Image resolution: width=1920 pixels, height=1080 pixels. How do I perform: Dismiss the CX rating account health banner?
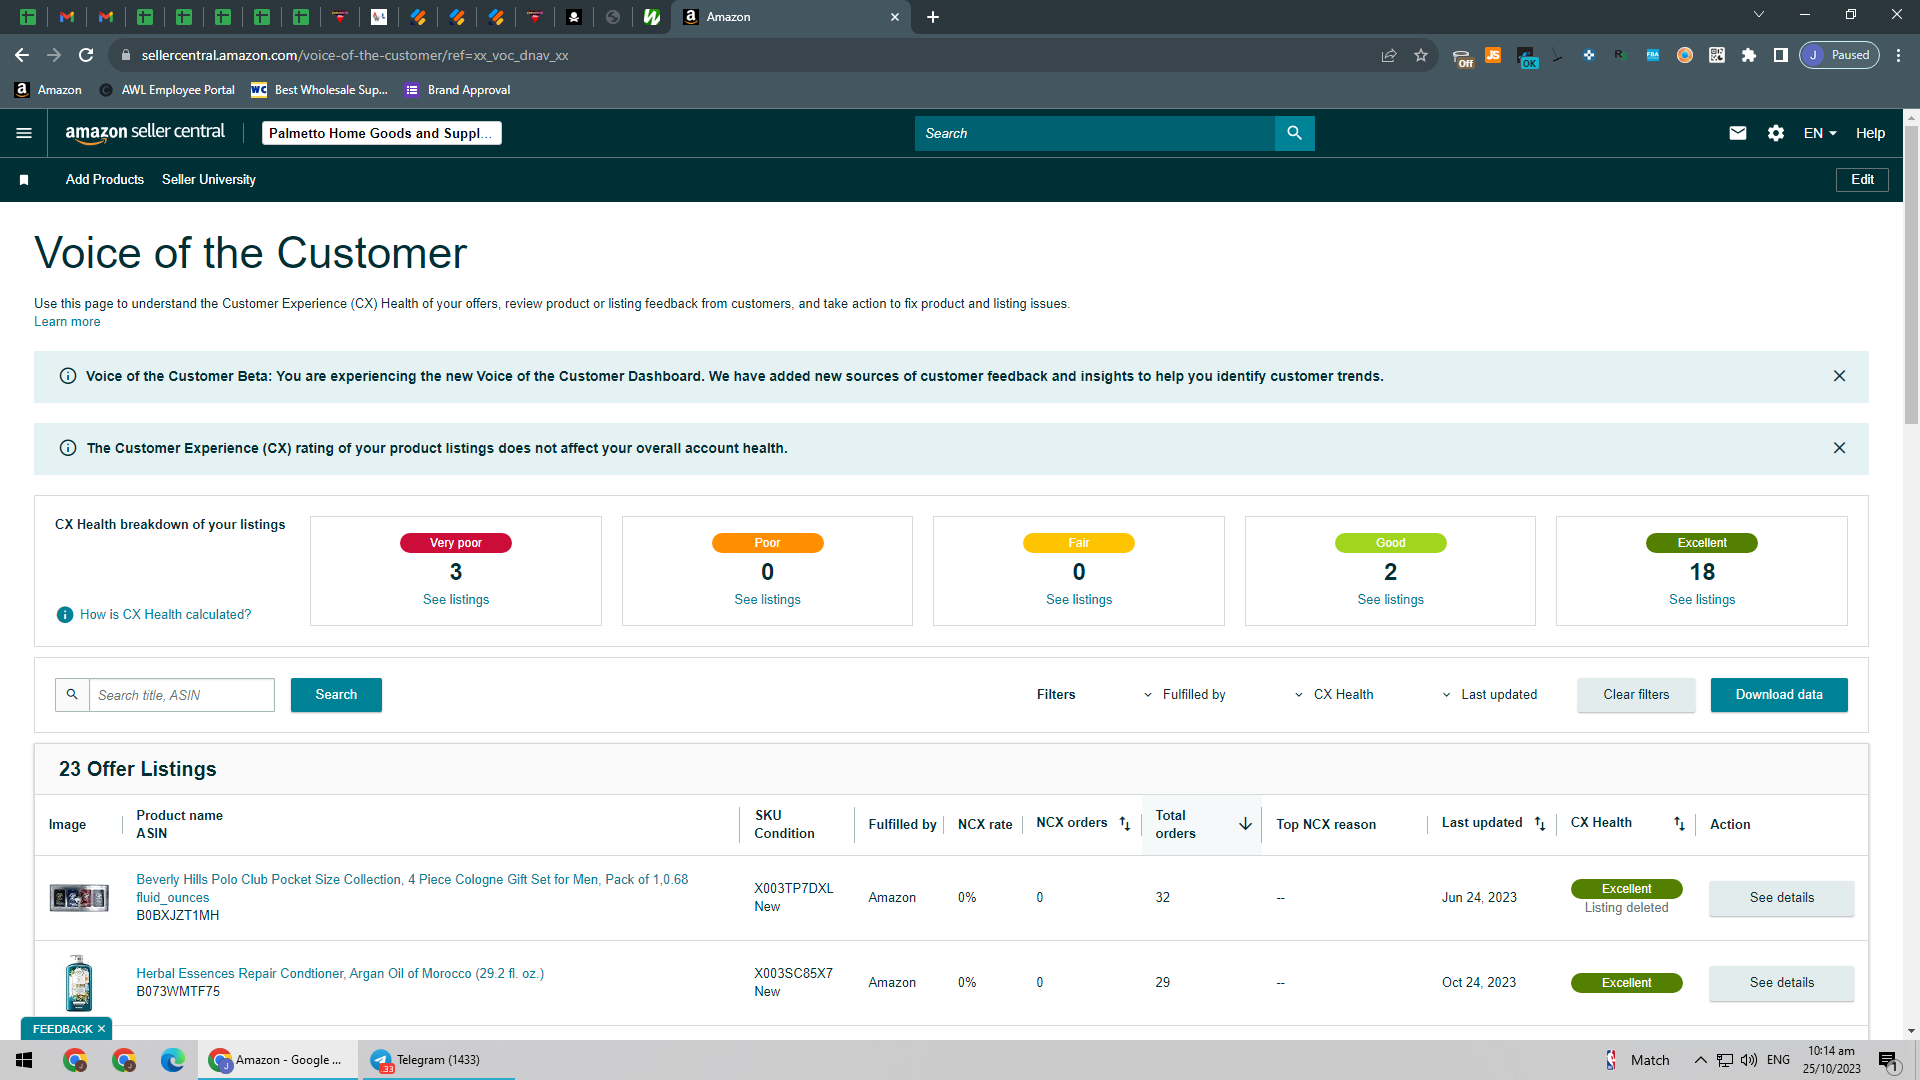1839,448
